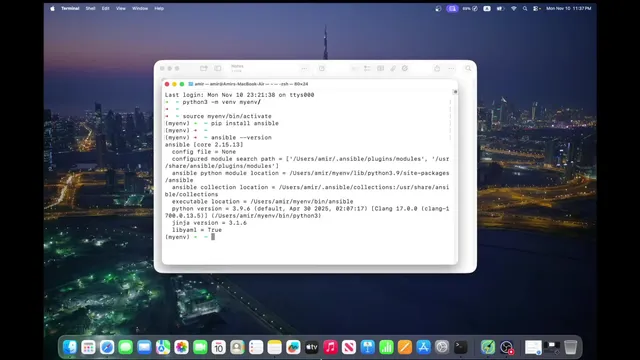The height and width of the screenshot is (360, 640).
Task: Click the search icon in the Notes window toolbar
Action: point(468,68)
